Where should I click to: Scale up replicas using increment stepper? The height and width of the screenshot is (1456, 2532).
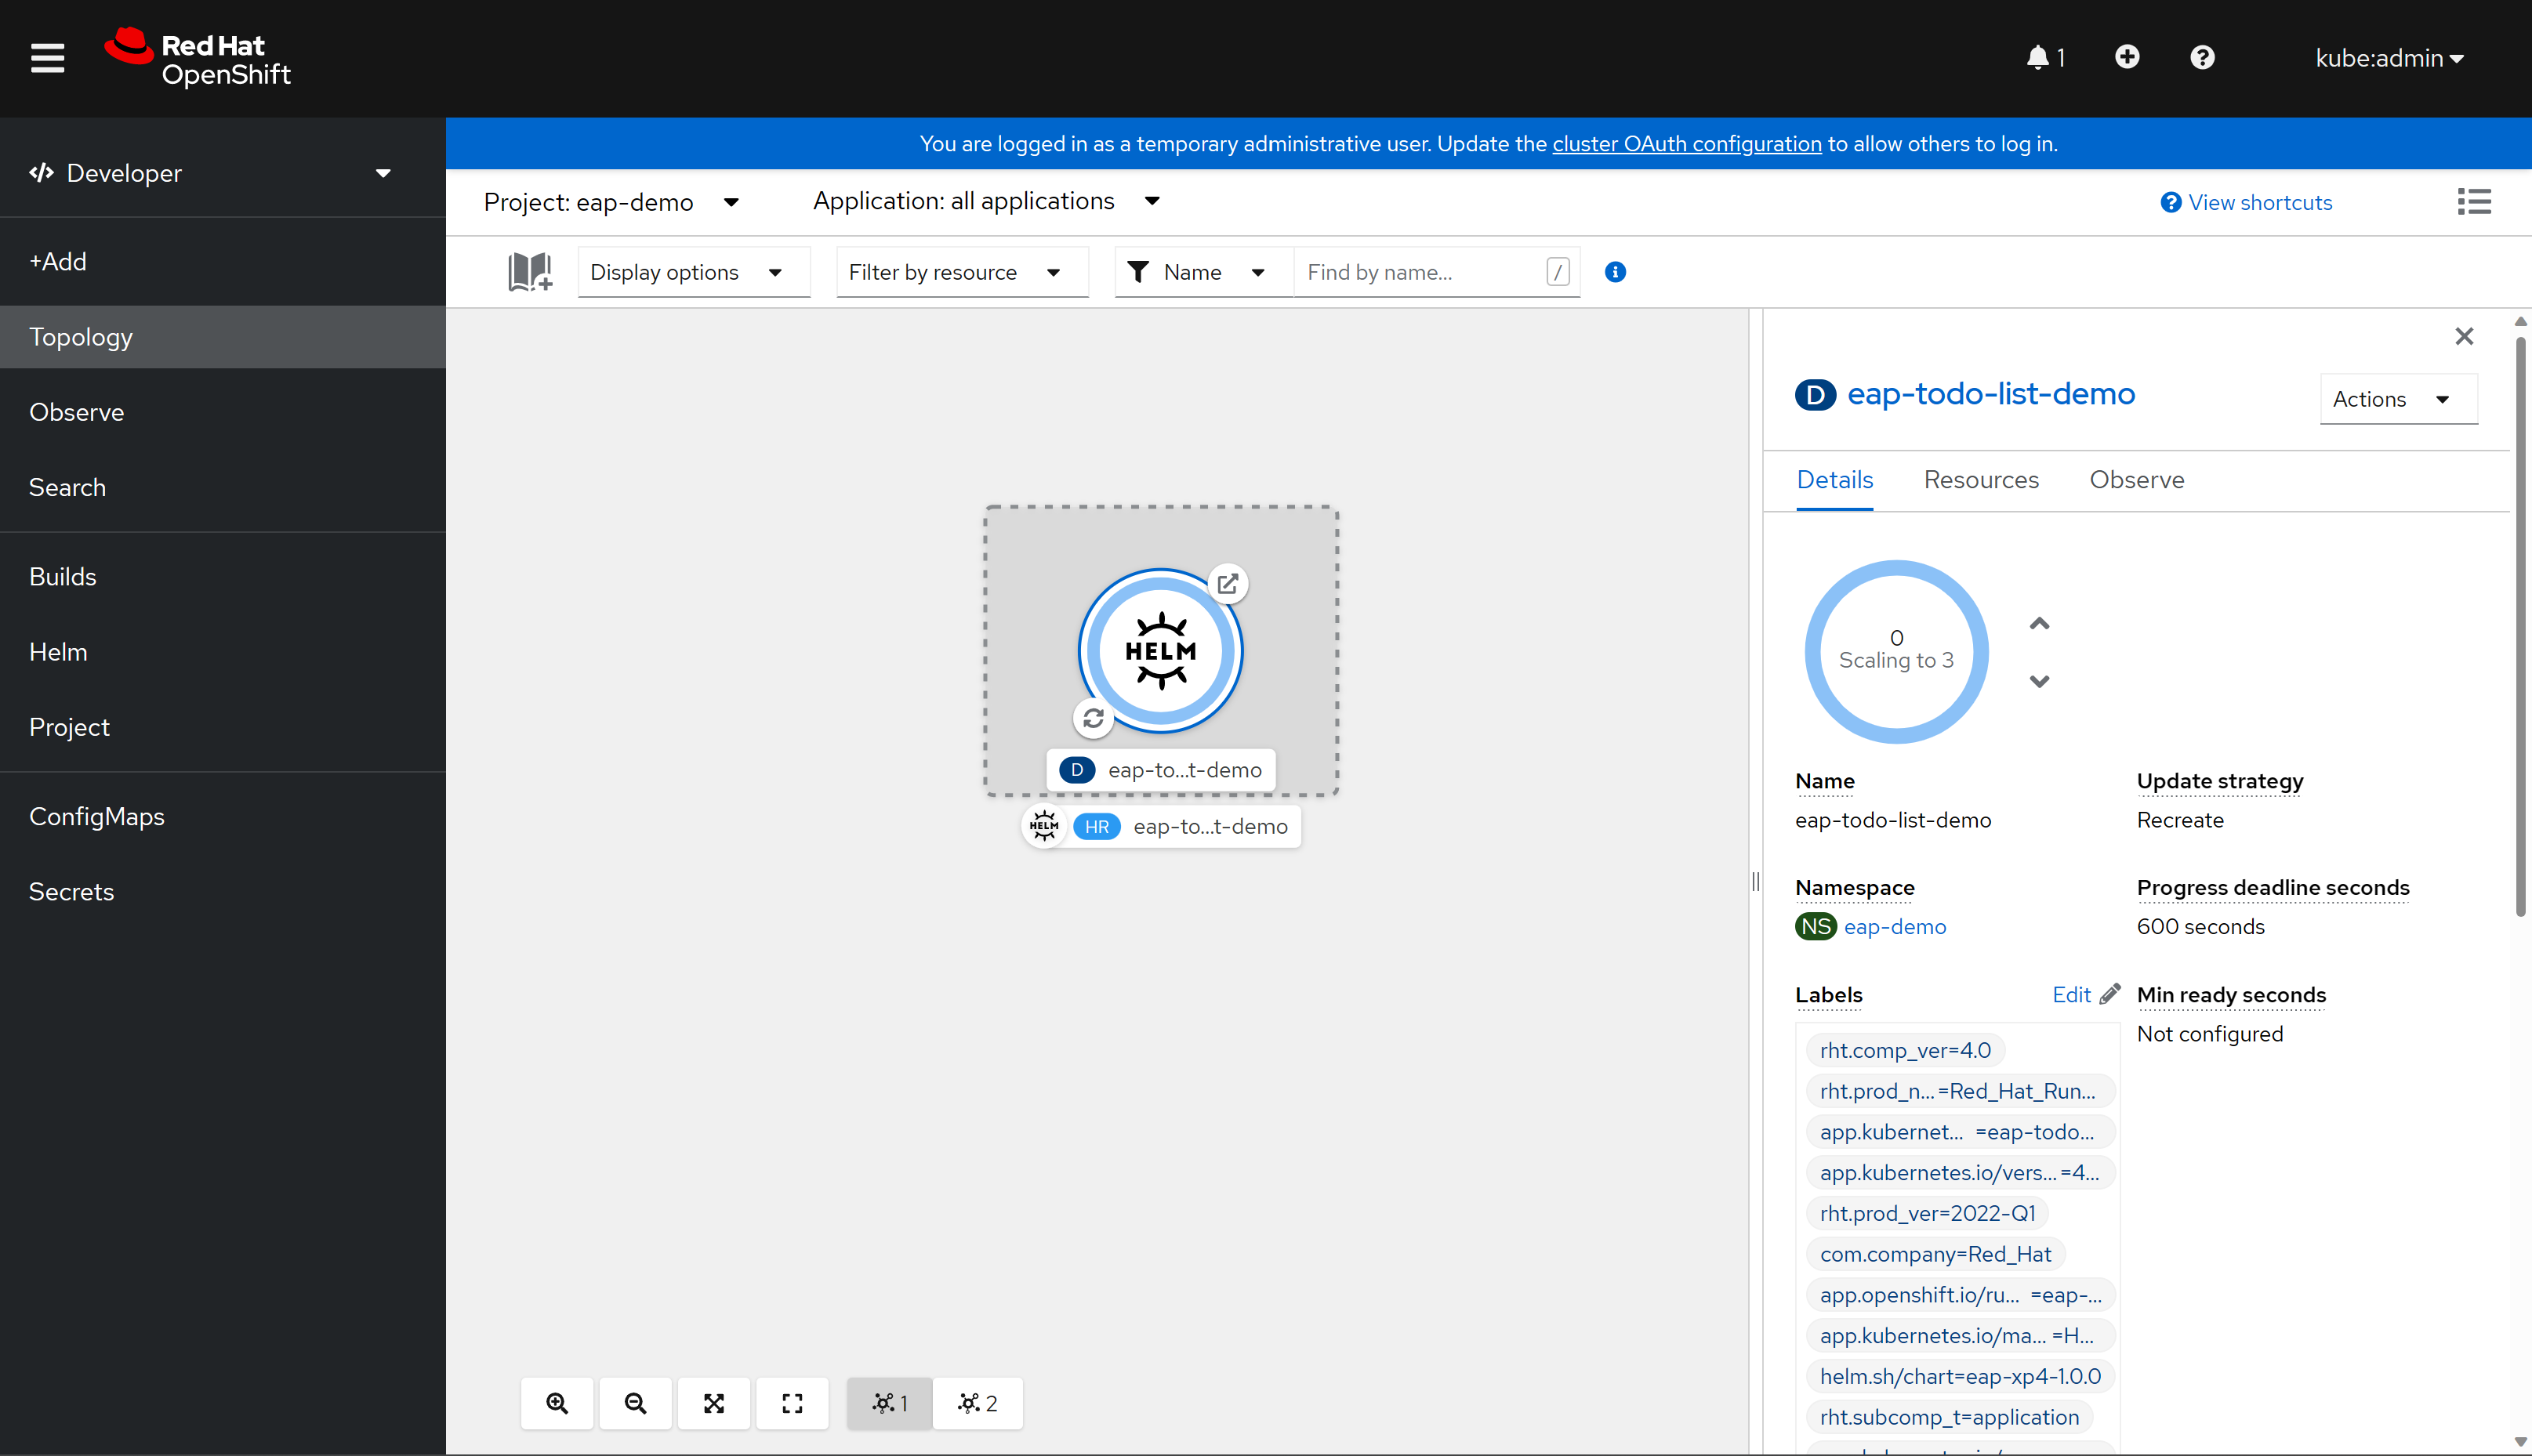2040,622
